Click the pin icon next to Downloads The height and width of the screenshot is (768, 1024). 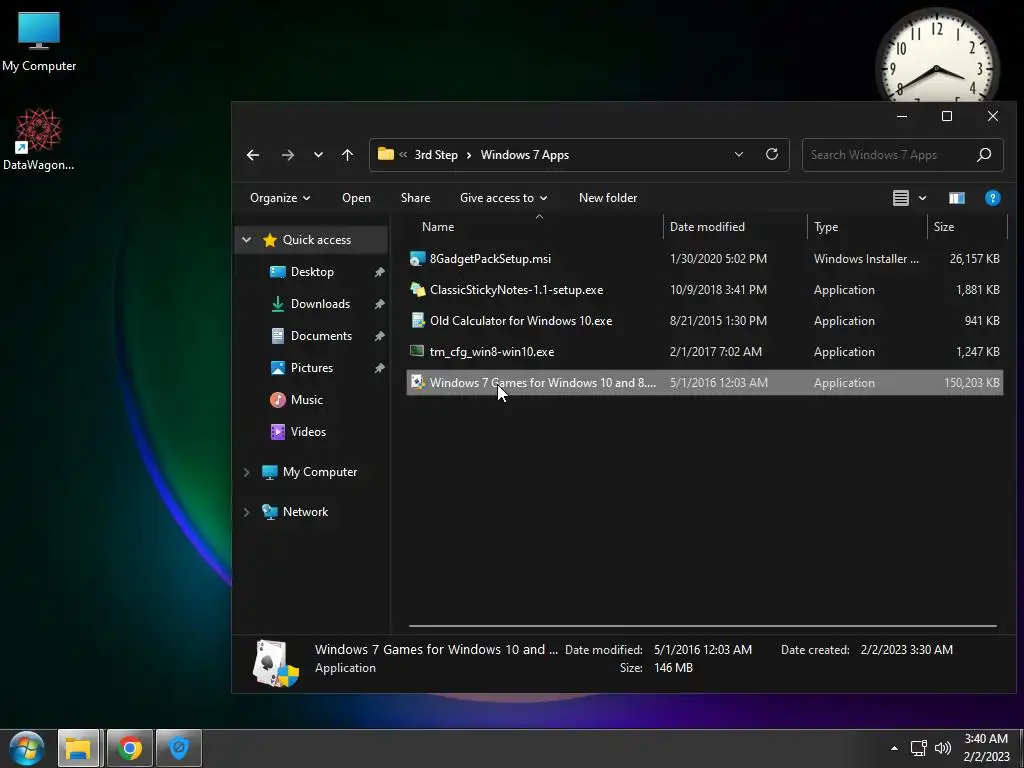point(379,304)
